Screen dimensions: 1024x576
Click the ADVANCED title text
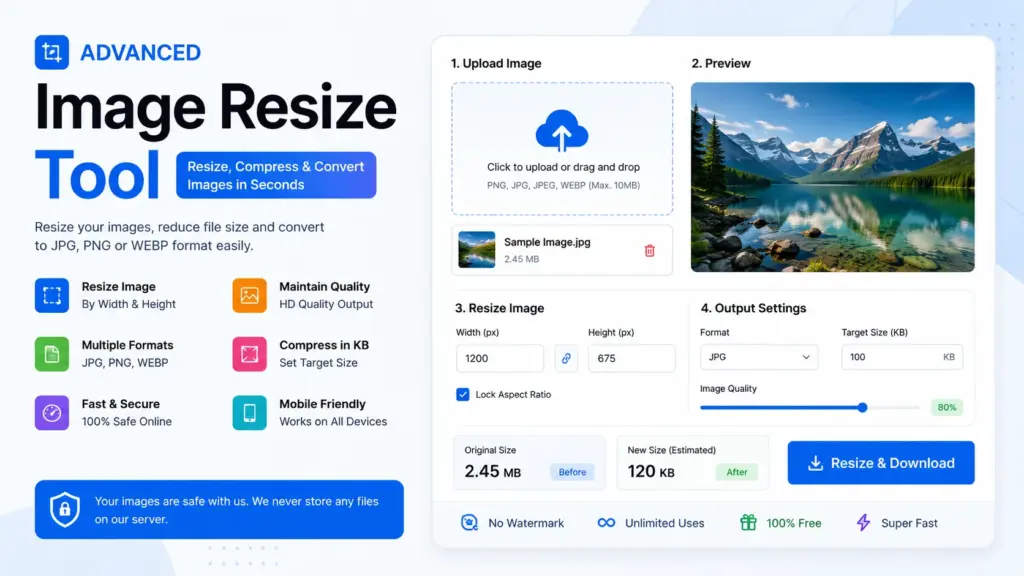point(140,53)
